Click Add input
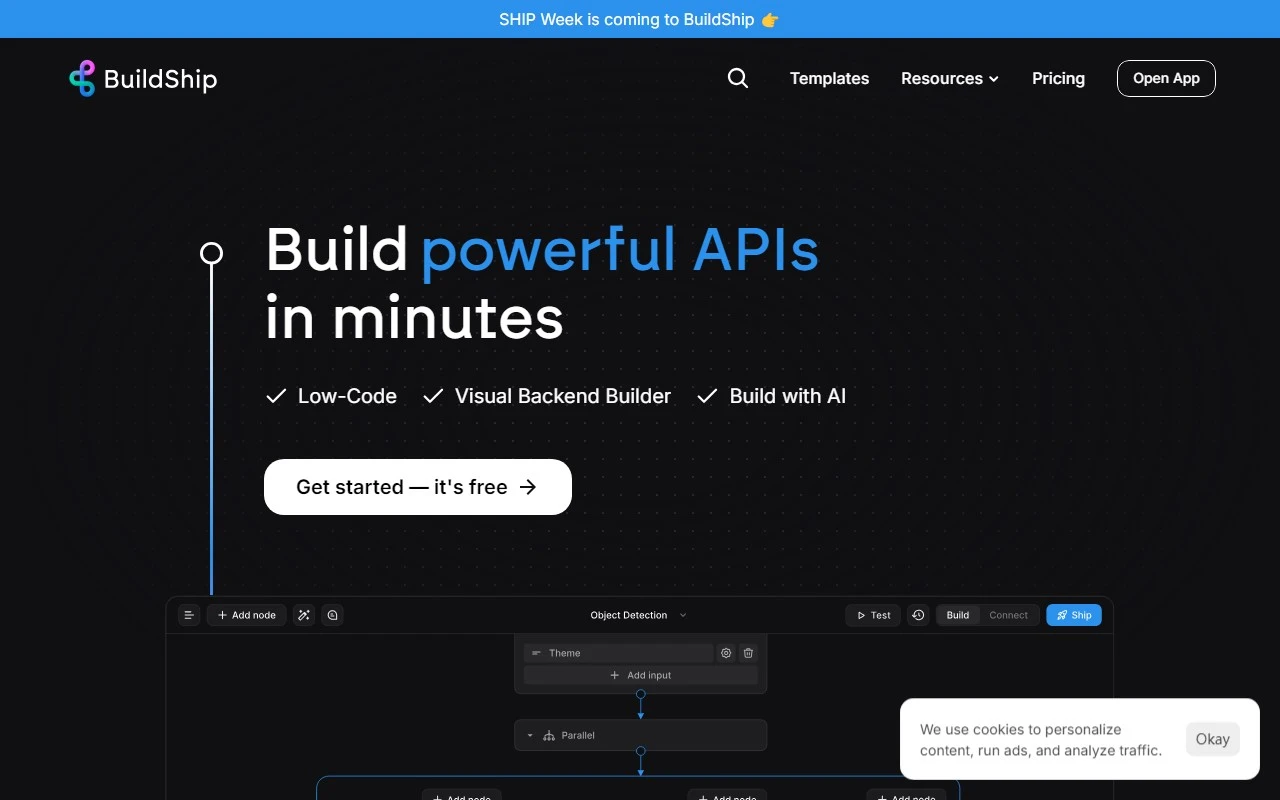 pyautogui.click(x=640, y=675)
